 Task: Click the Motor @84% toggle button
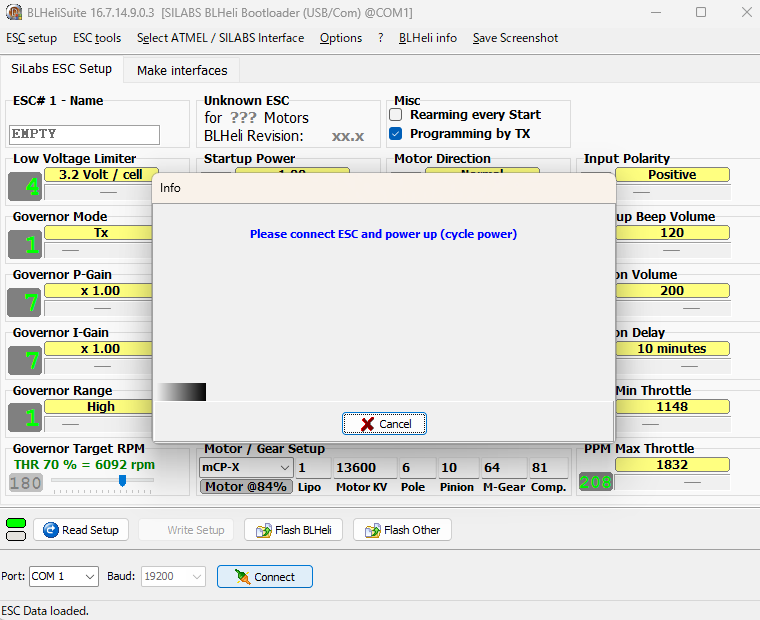245,487
